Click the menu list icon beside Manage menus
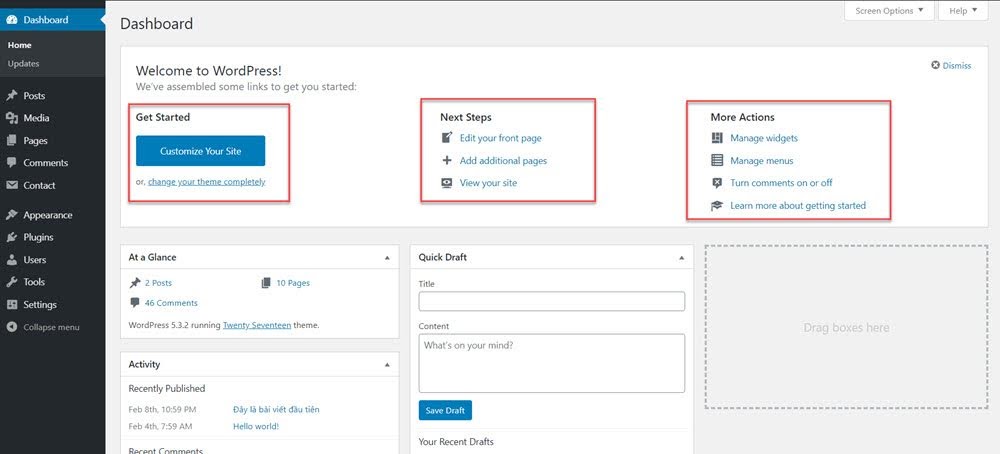Screen dimensions: 1000x454 point(717,161)
